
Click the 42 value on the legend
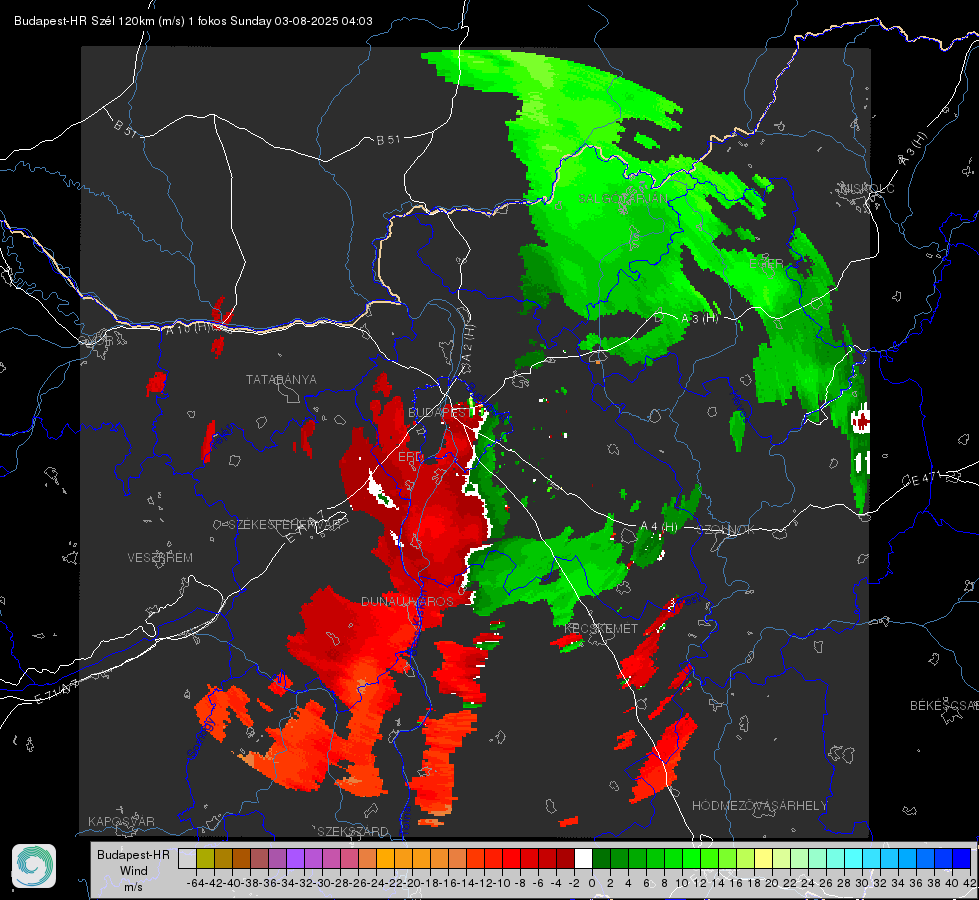pyautogui.click(x=970, y=883)
